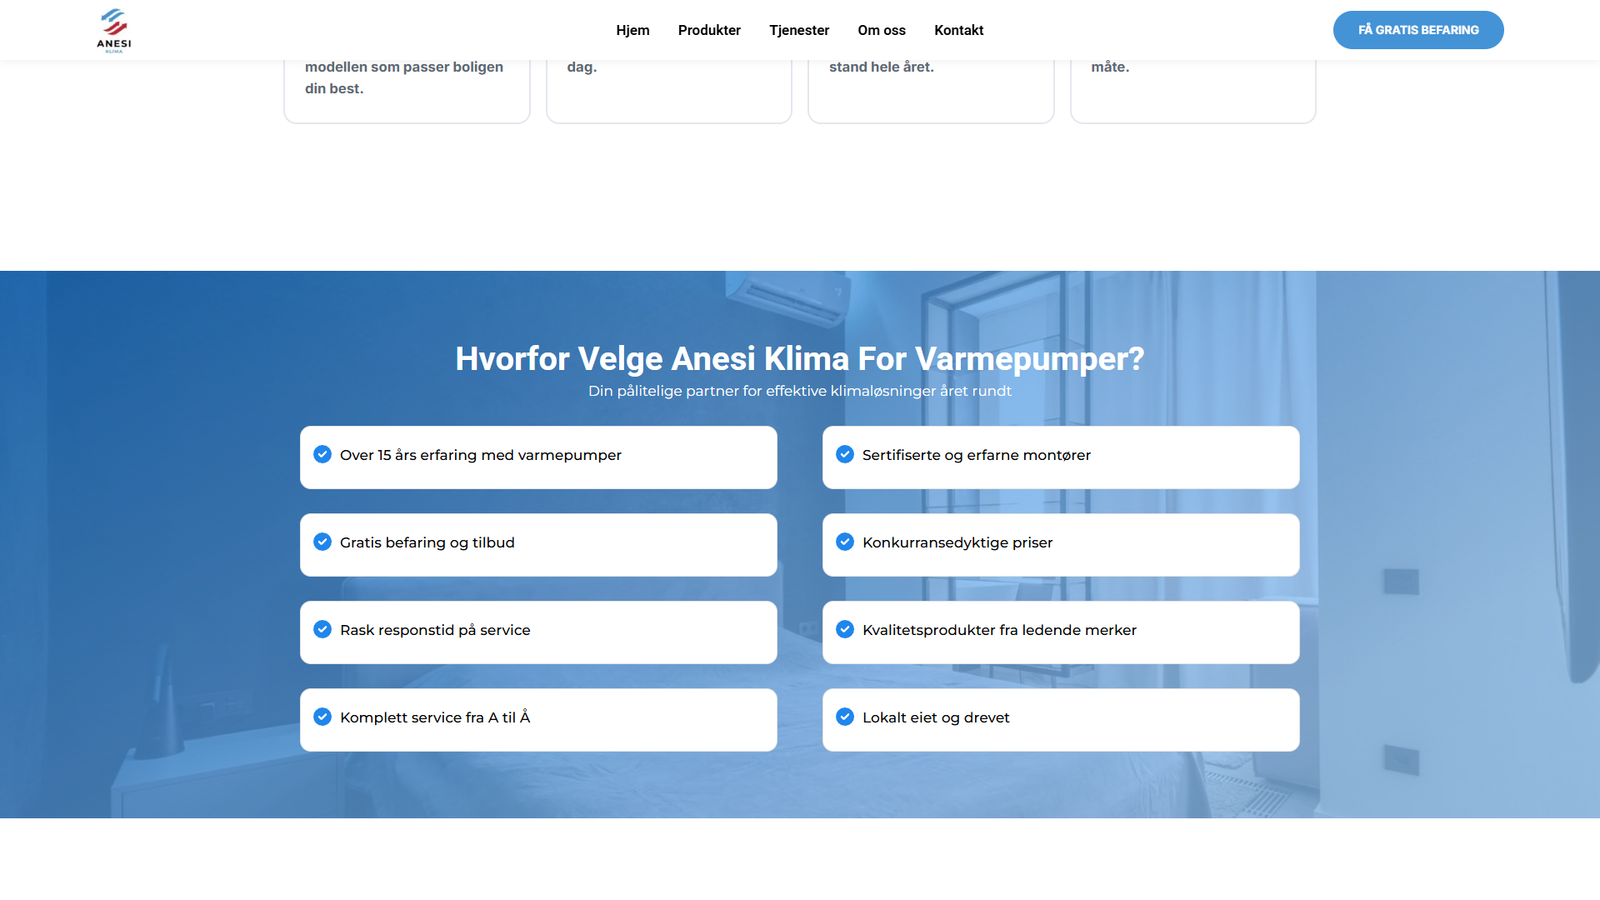The image size is (1600, 900).
Task: Open the Hjem menu item
Action: click(632, 30)
